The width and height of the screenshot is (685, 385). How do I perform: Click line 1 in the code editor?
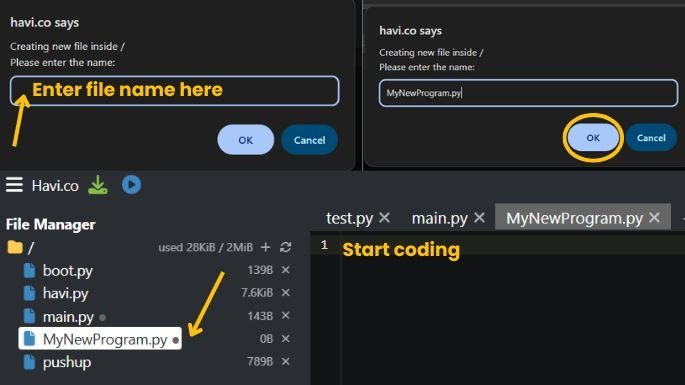498,245
